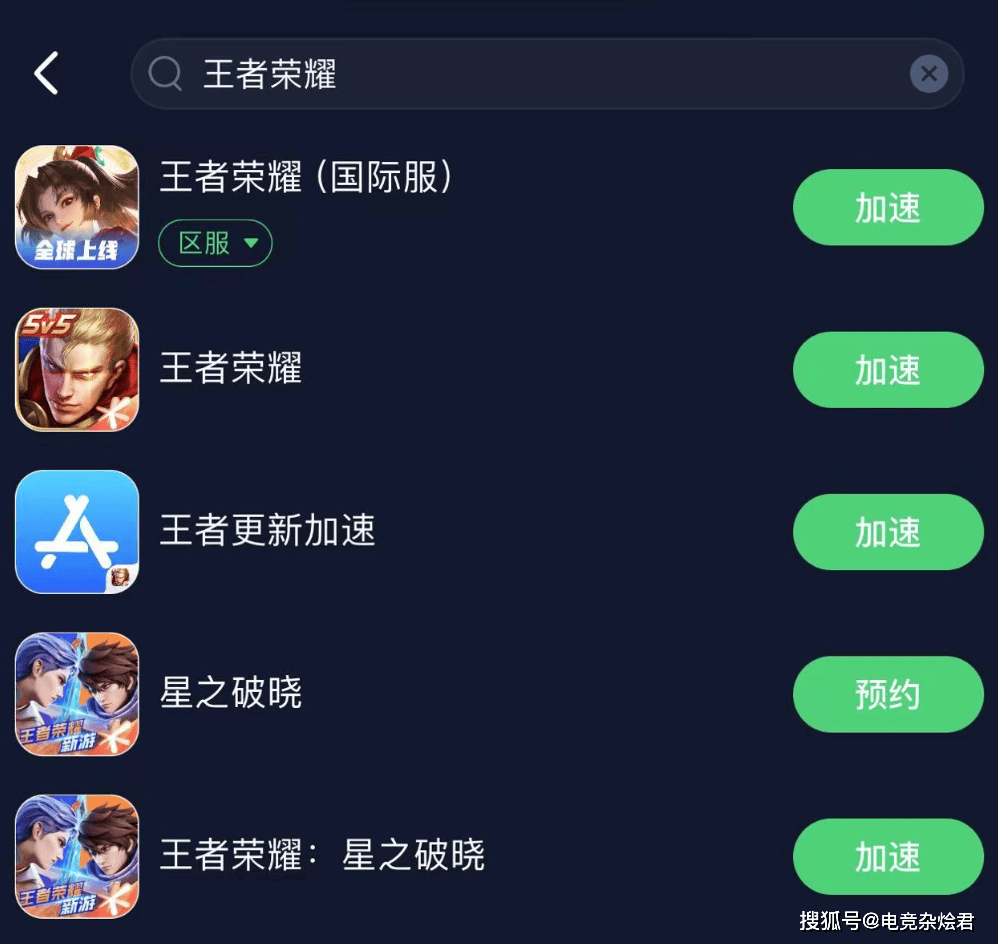This screenshot has width=998, height=944.
Task: Open the 星之破晓 game icon
Action: [77, 694]
